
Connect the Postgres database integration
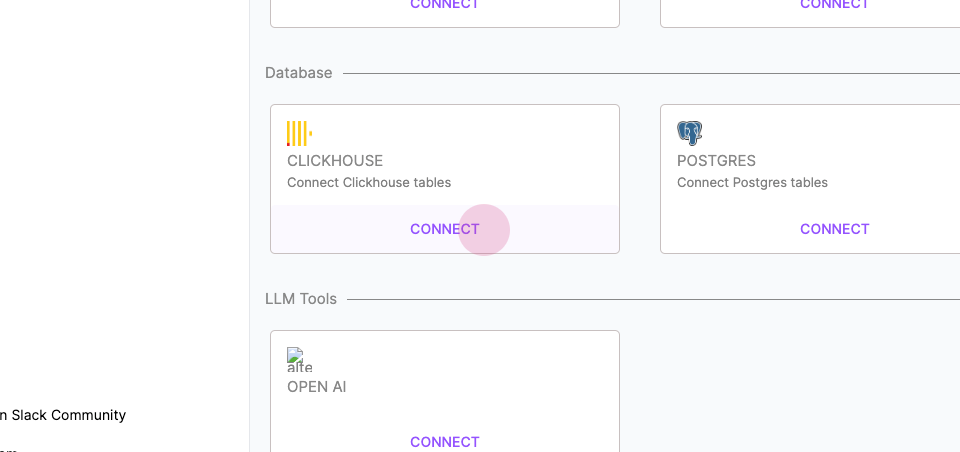pyautogui.click(x=834, y=229)
